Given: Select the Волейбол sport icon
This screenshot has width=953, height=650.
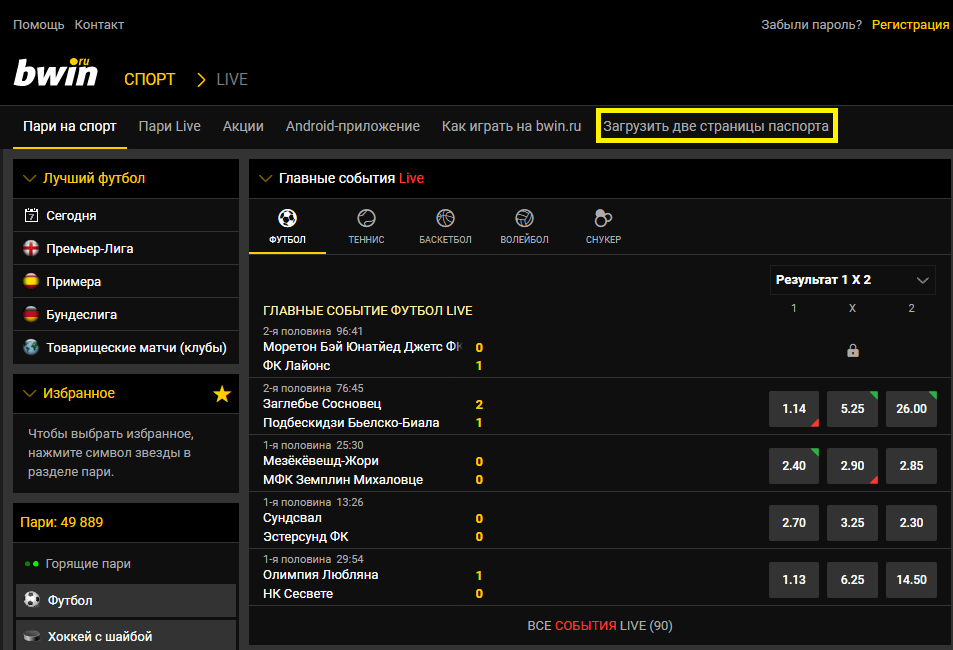Looking at the screenshot, I should (x=524, y=218).
